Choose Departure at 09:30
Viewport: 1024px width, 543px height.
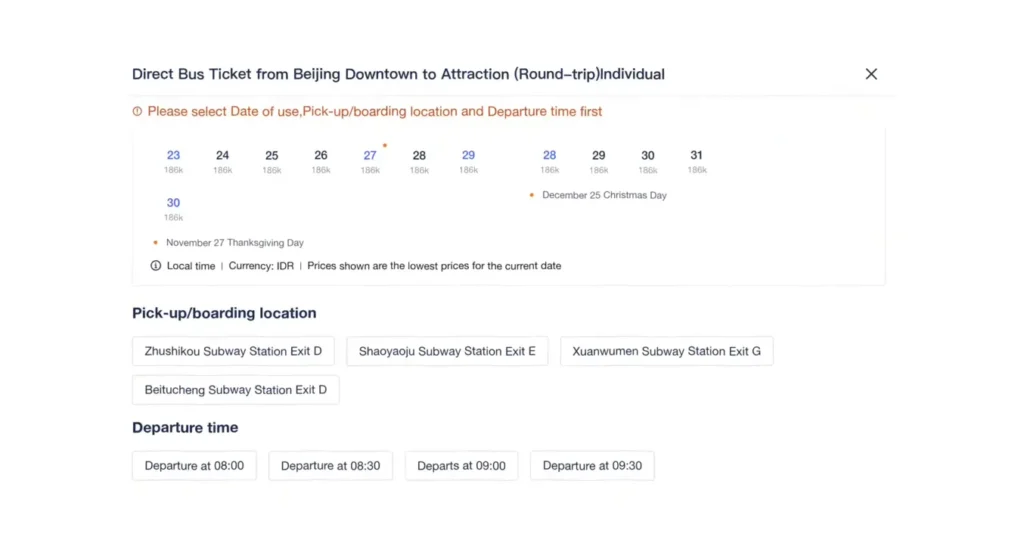tap(592, 466)
